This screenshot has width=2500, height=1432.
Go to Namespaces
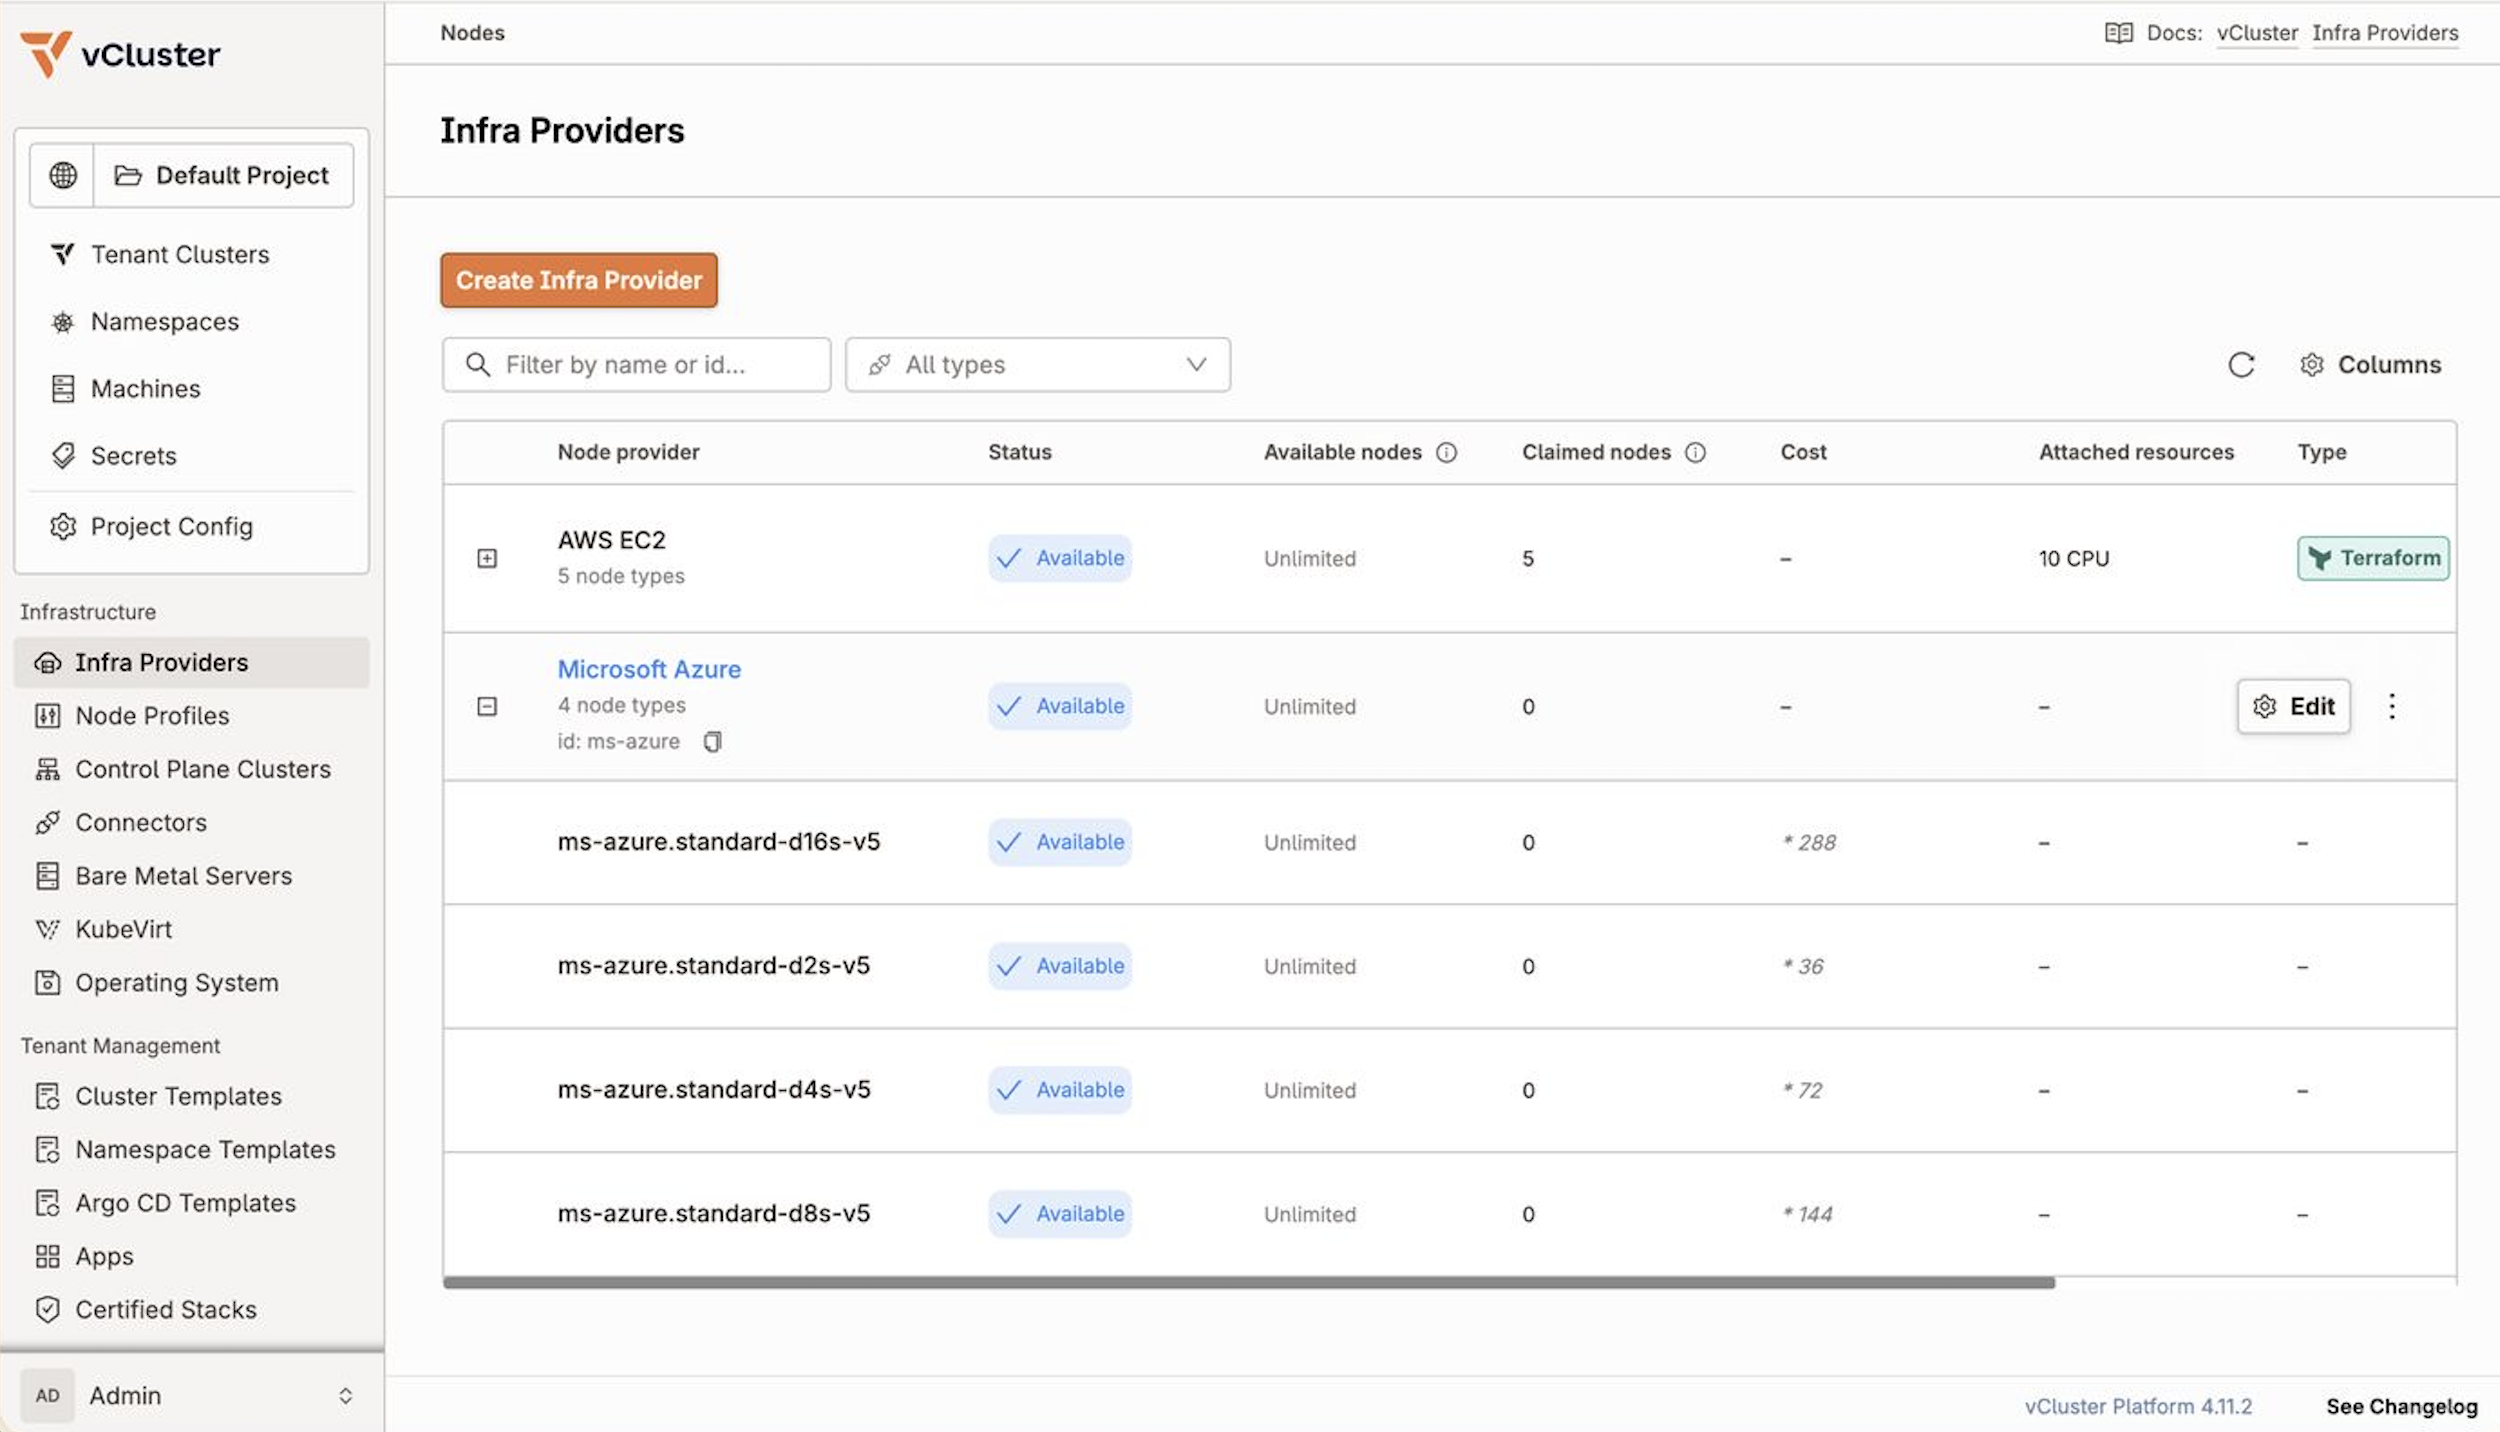[191, 321]
